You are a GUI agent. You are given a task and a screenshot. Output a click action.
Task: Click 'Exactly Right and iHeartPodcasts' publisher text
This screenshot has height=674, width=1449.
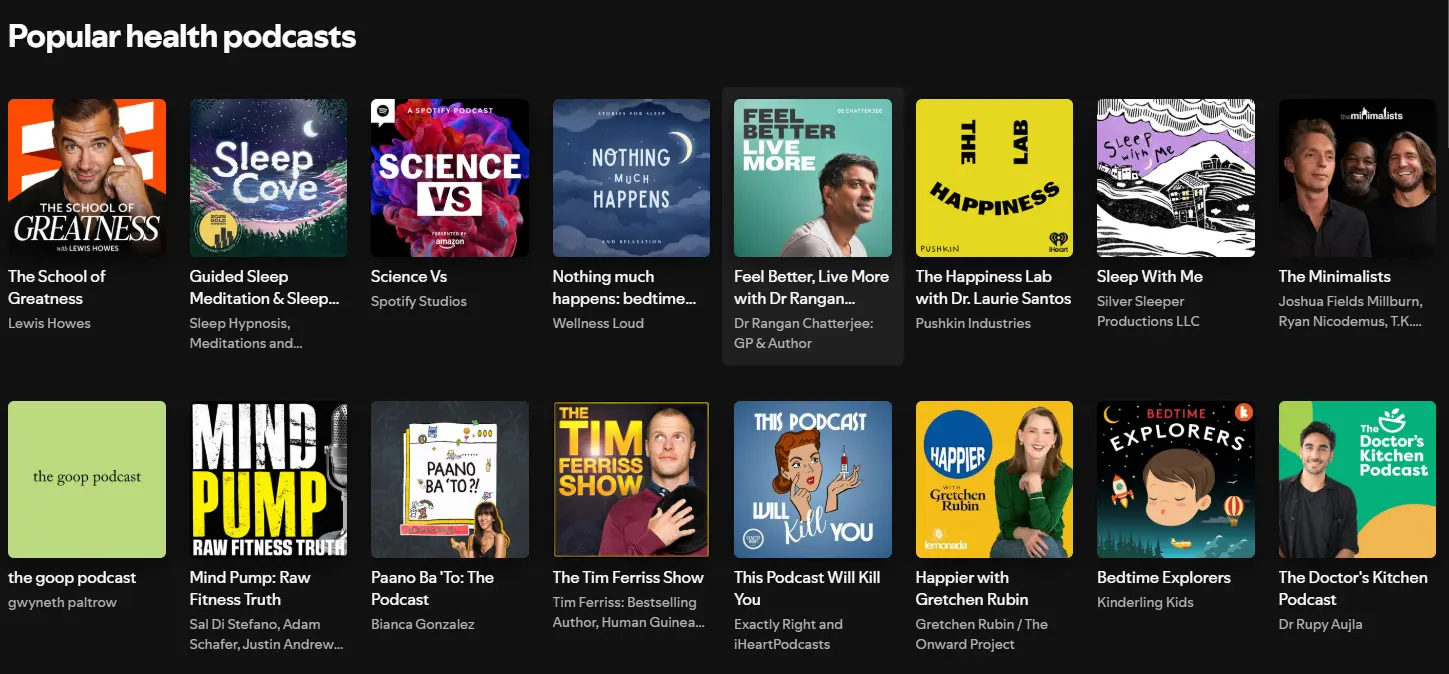tap(788, 634)
